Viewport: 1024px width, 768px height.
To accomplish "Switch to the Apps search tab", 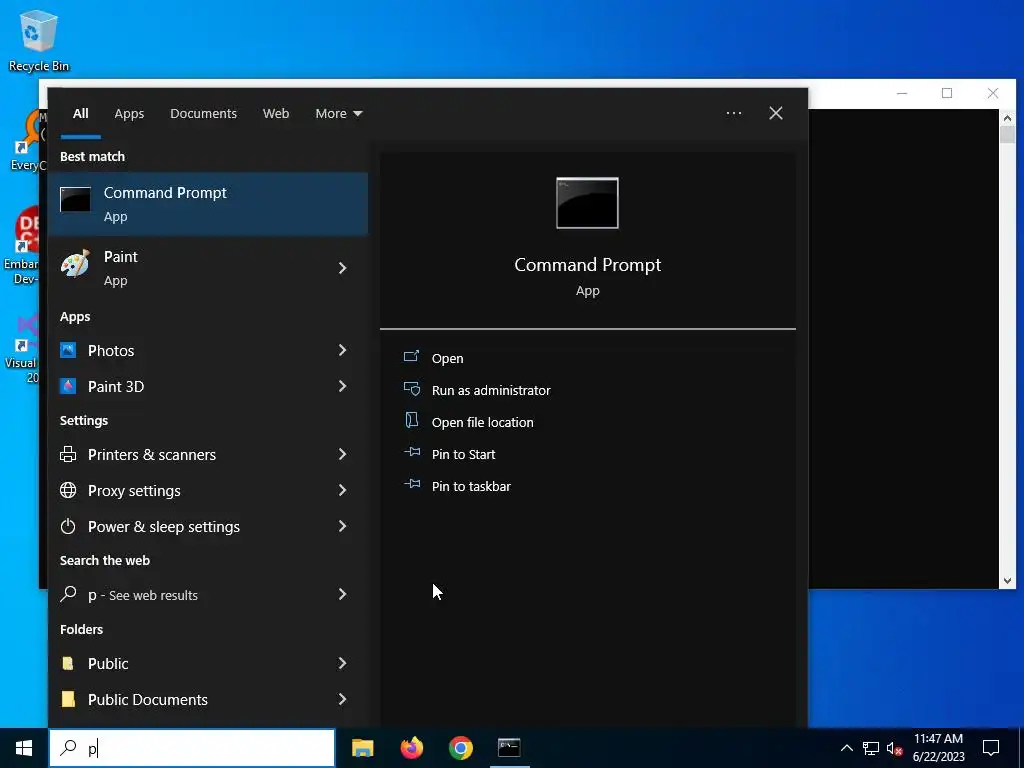I will (x=129, y=114).
